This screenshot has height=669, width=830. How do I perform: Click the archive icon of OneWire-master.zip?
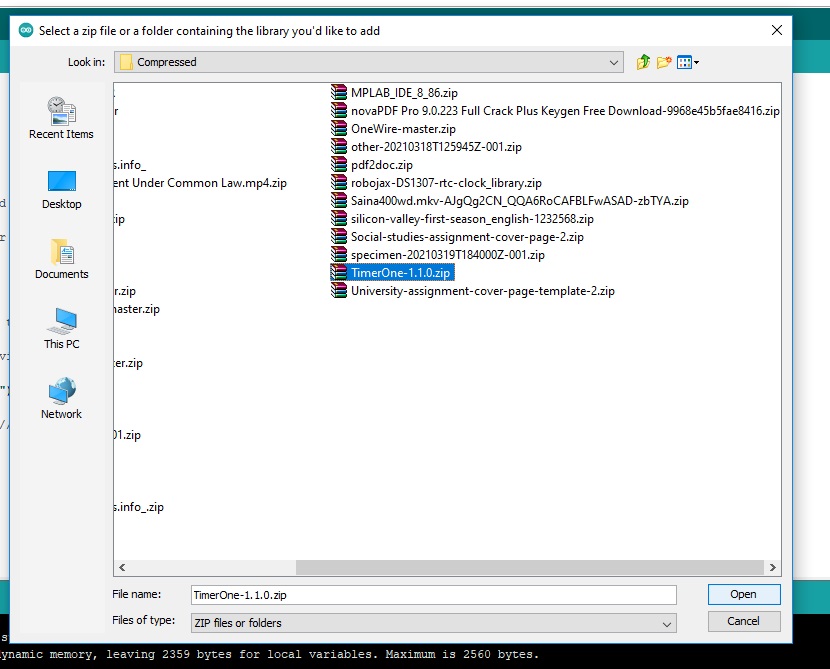339,129
